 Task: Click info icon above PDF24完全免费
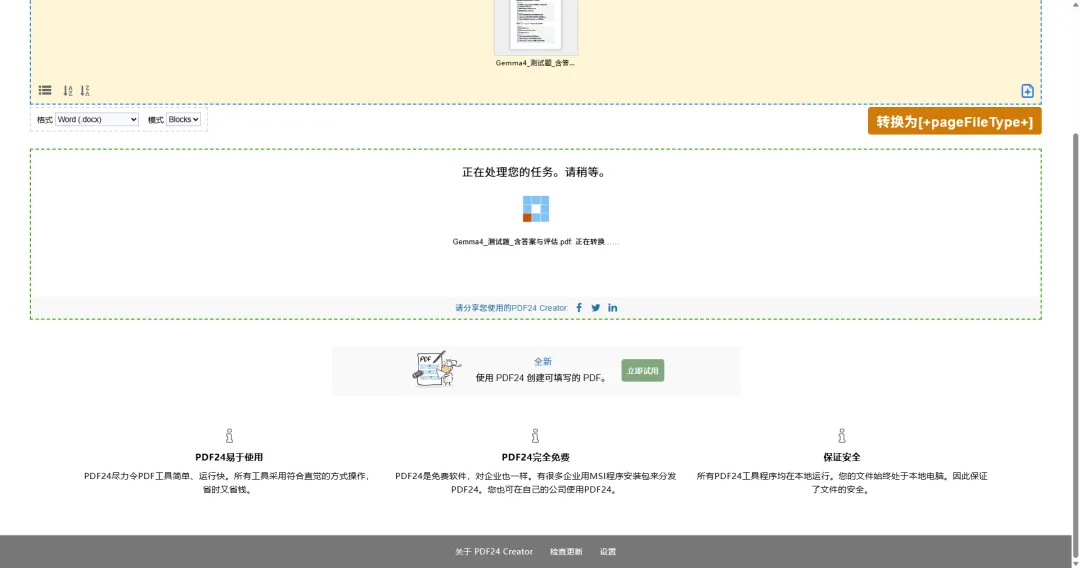pyautogui.click(x=535, y=436)
